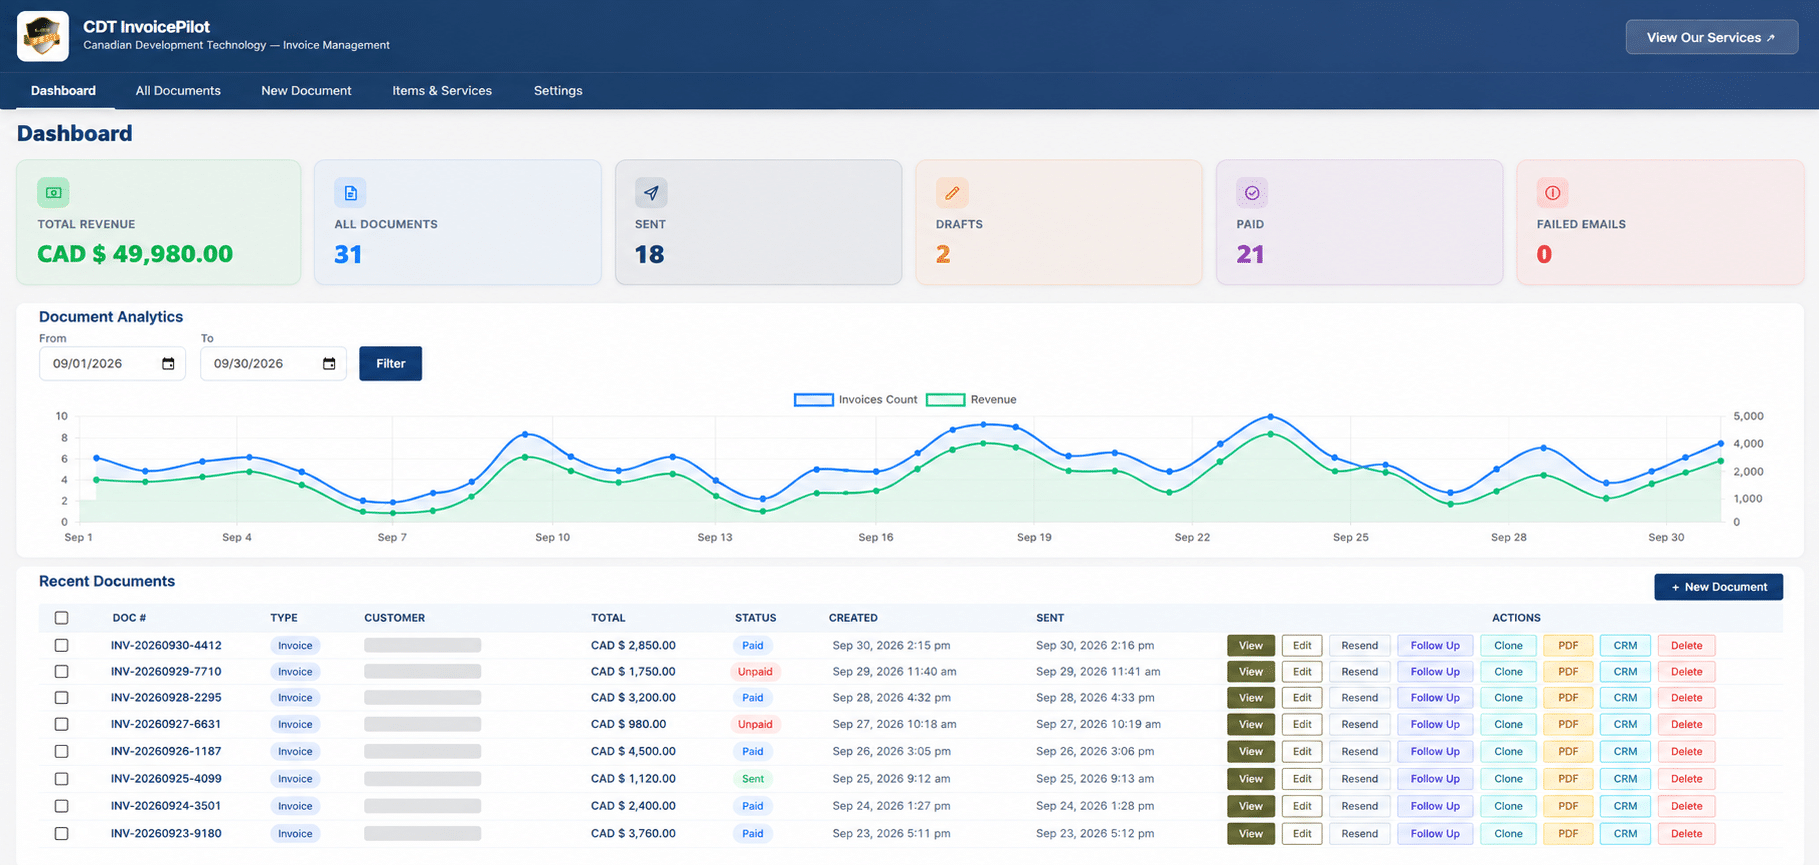Toggle the Revenue legend swatch

pos(945,400)
